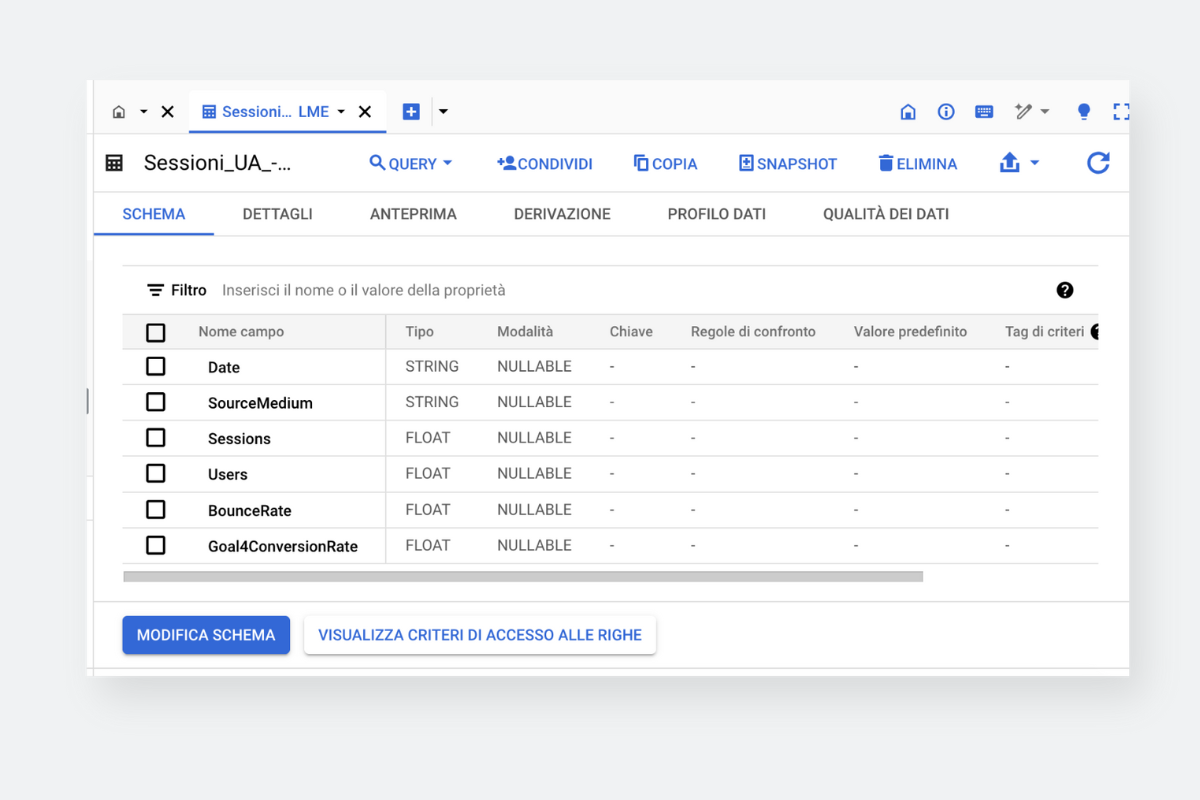This screenshot has width=1200, height=800.
Task: Click the horizontal scrollbar under the schema table
Action: pos(523,576)
